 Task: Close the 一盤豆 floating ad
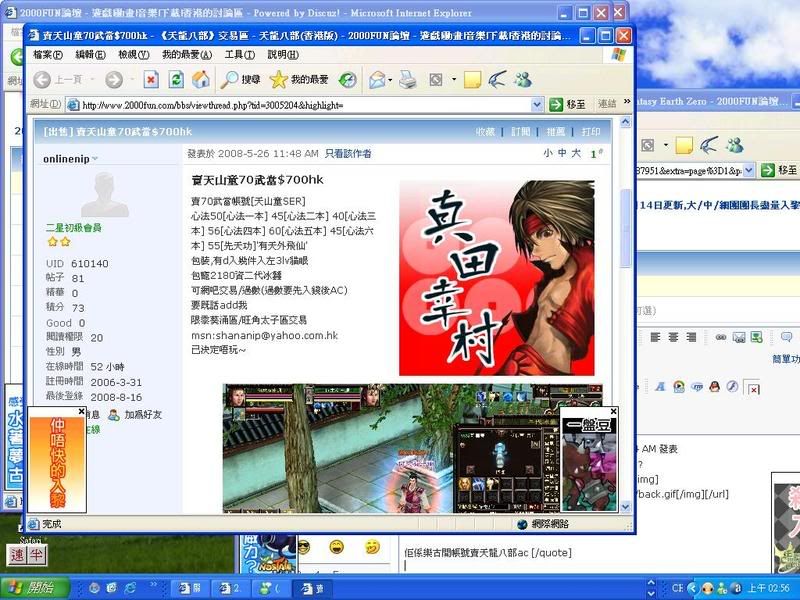614,411
